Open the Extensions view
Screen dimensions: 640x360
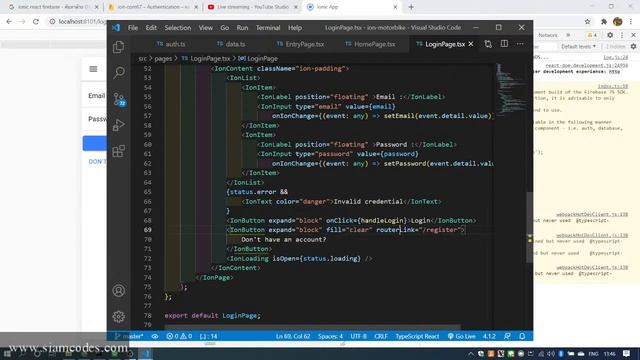(119, 151)
